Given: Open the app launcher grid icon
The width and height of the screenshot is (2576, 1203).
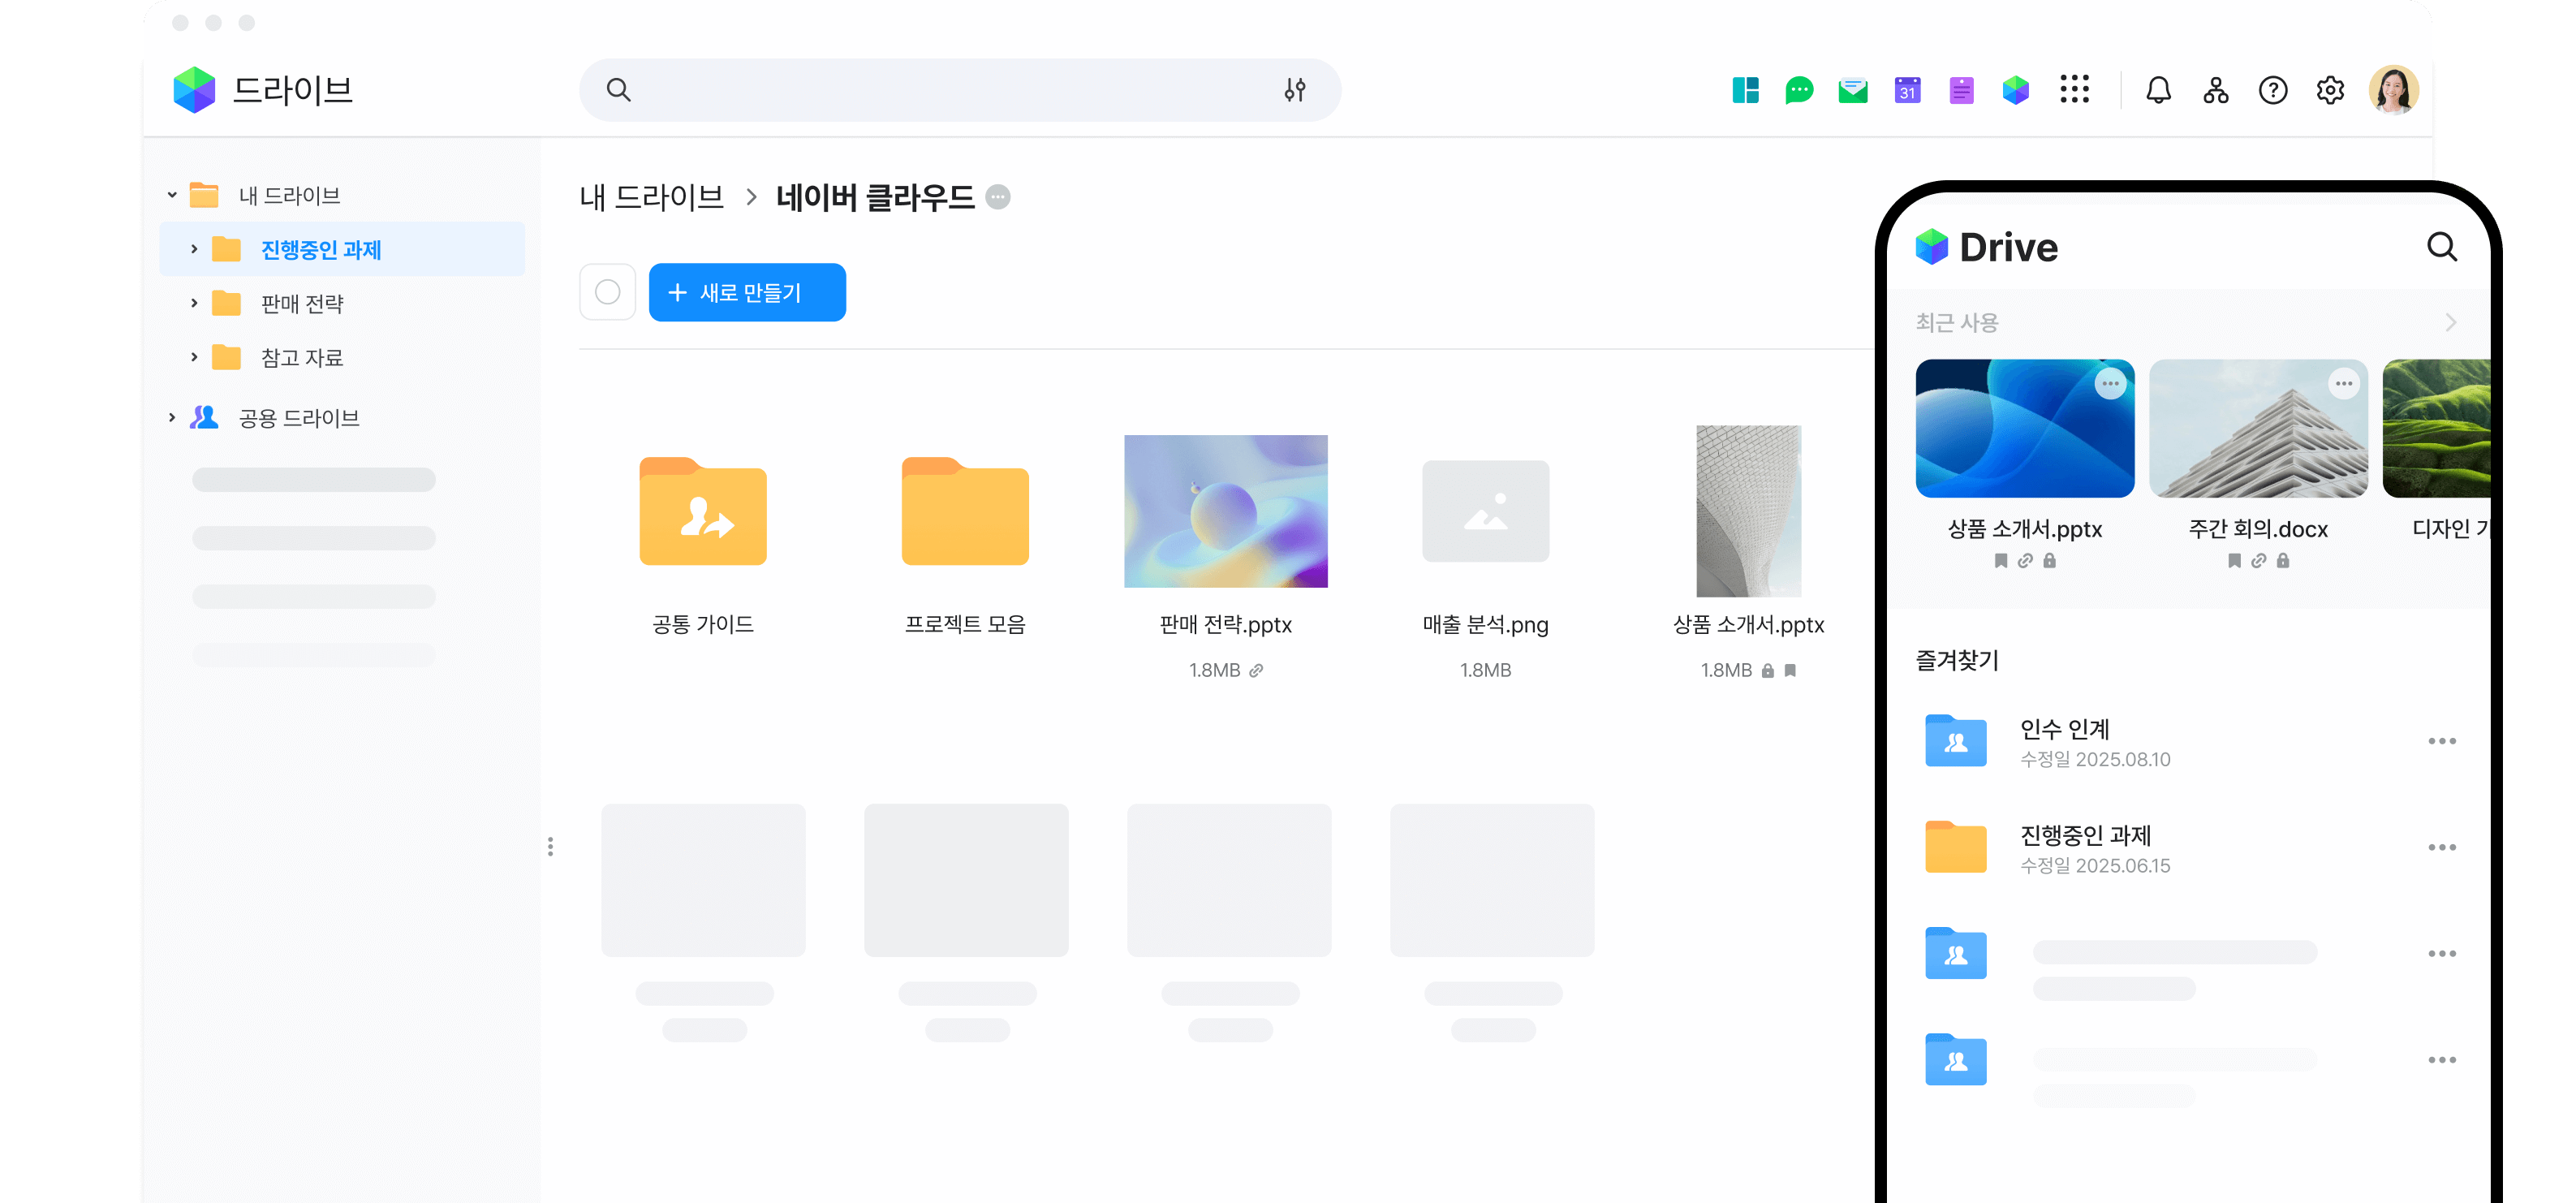Looking at the screenshot, I should point(2074,90).
